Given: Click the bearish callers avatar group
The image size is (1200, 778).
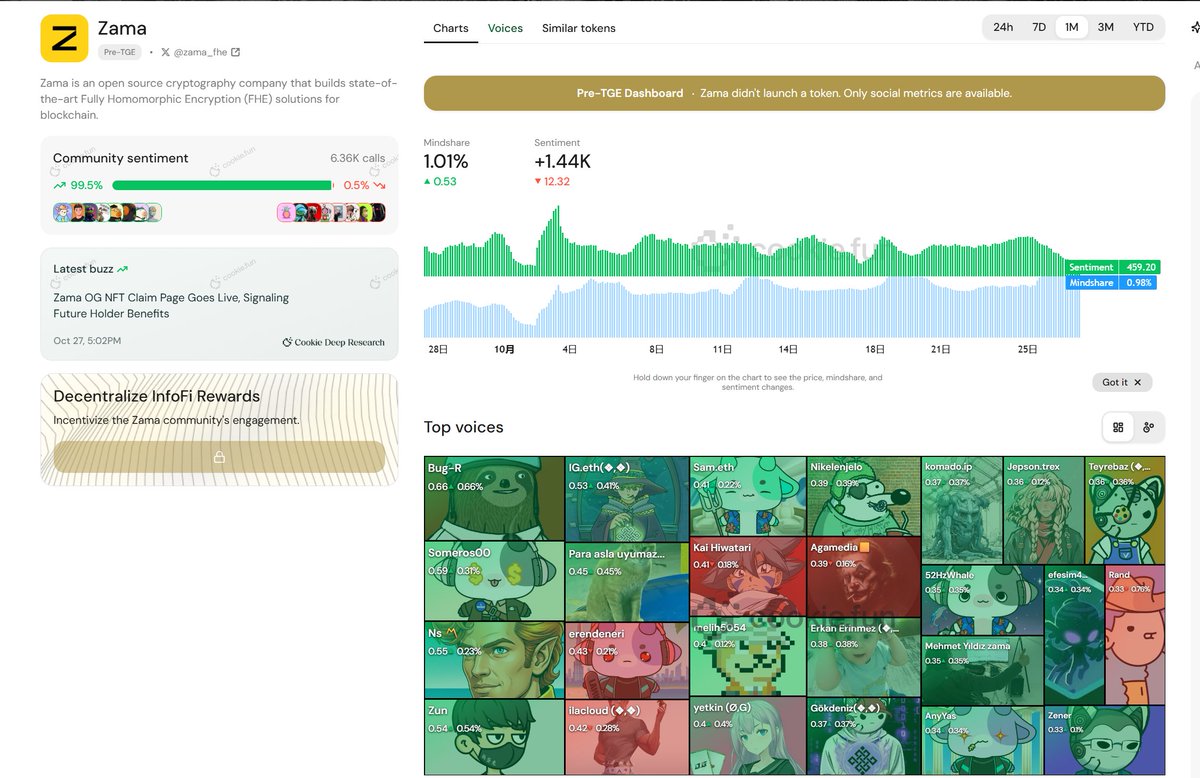Looking at the screenshot, I should pyautogui.click(x=330, y=212).
